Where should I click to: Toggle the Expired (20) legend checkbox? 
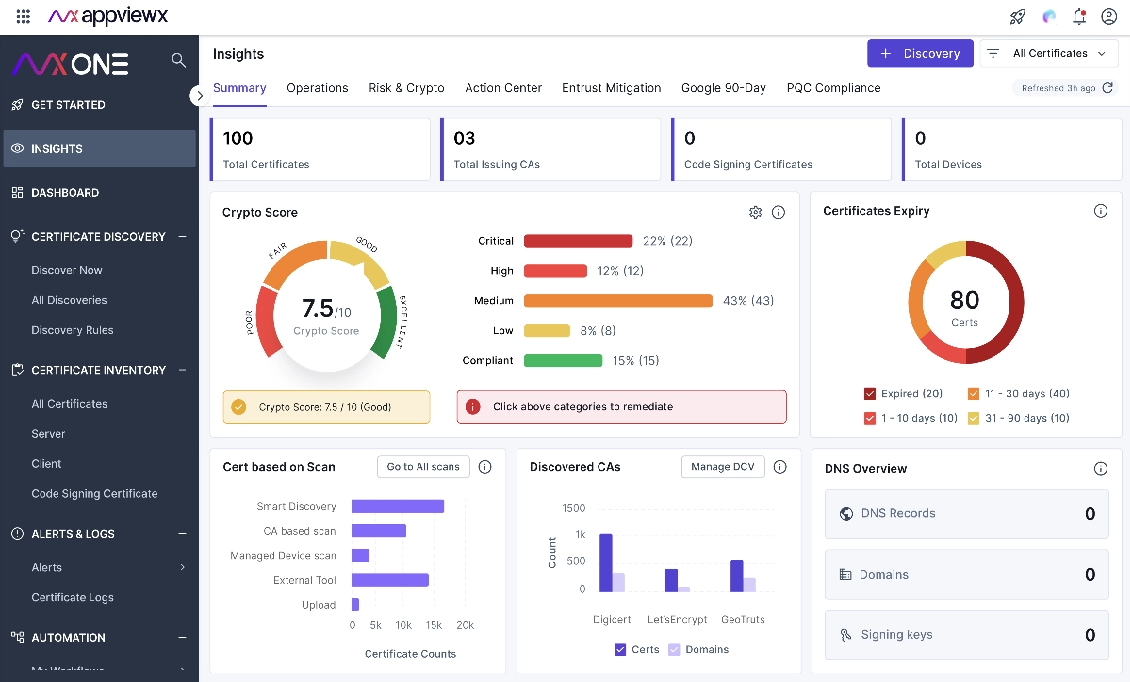tap(870, 394)
